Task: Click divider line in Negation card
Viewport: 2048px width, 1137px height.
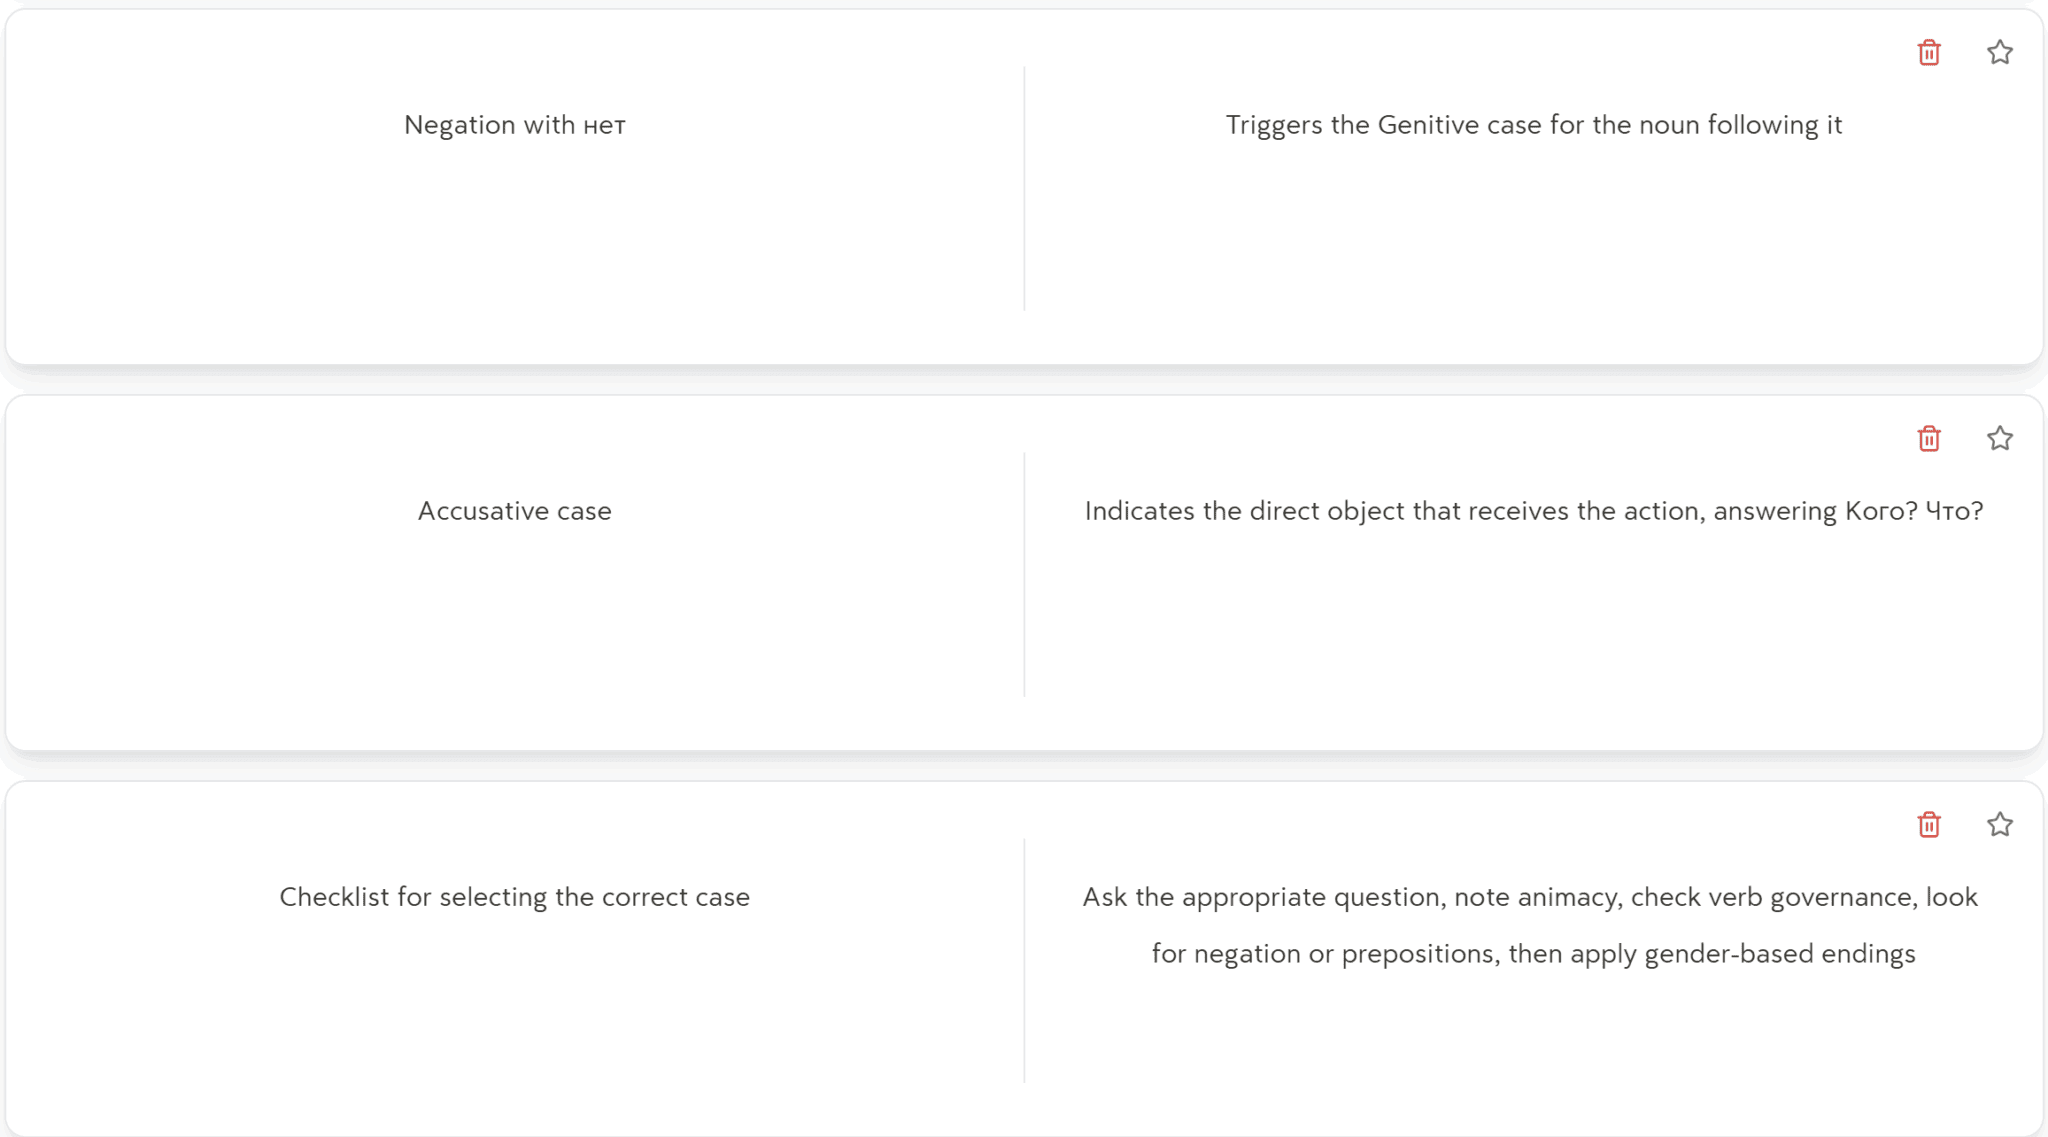Action: click(1024, 188)
